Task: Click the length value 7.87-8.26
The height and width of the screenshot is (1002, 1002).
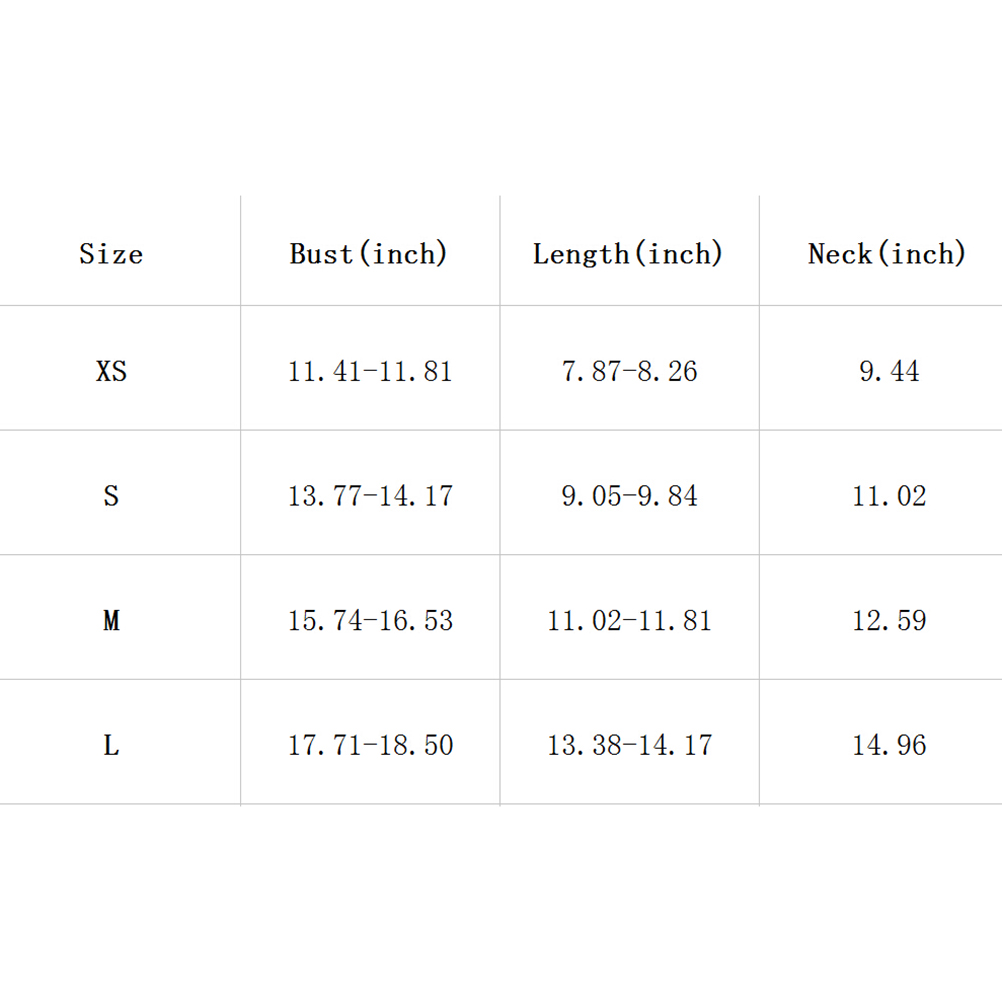Action: coord(629,372)
